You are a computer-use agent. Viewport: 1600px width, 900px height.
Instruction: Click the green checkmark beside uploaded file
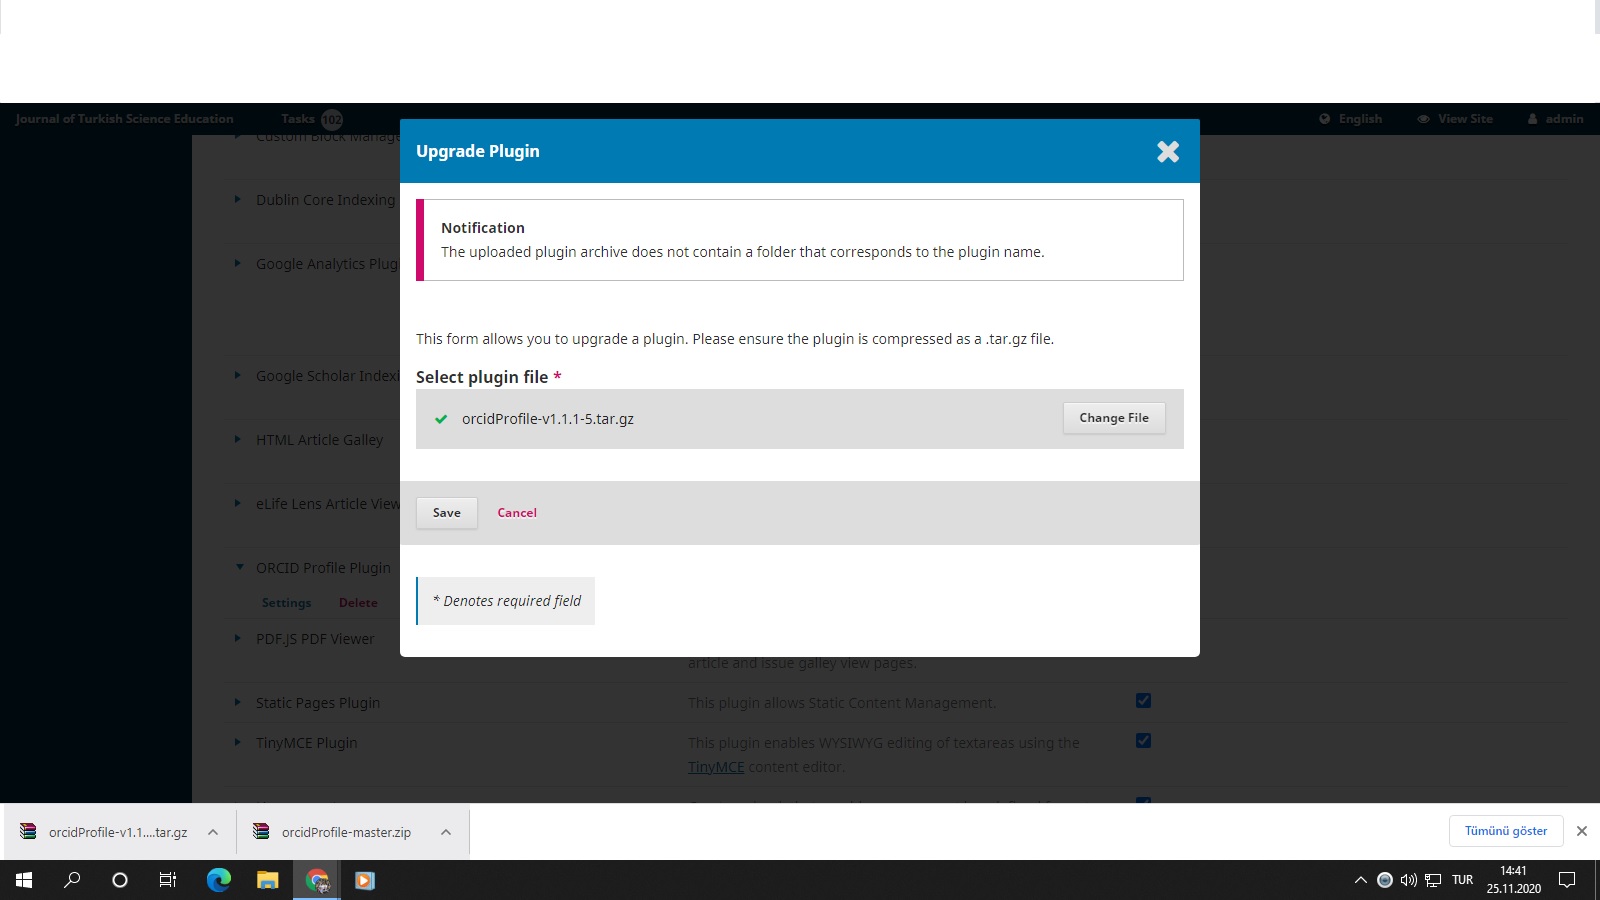click(x=441, y=419)
